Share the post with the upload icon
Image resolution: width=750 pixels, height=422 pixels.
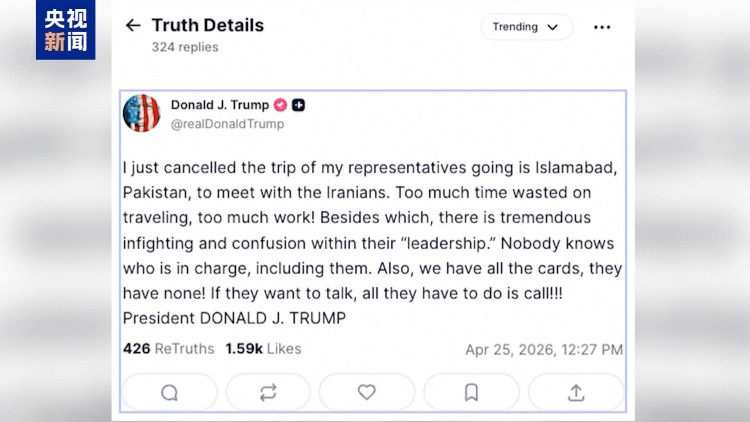click(576, 393)
